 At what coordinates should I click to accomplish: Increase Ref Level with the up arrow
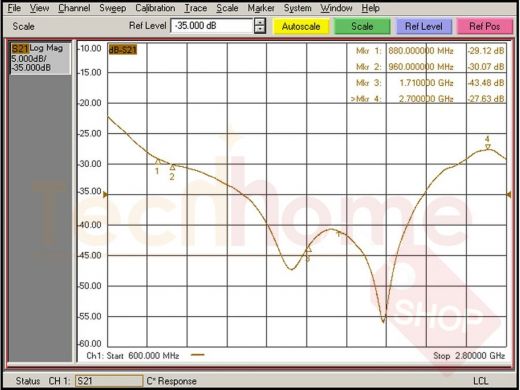coord(260,22)
